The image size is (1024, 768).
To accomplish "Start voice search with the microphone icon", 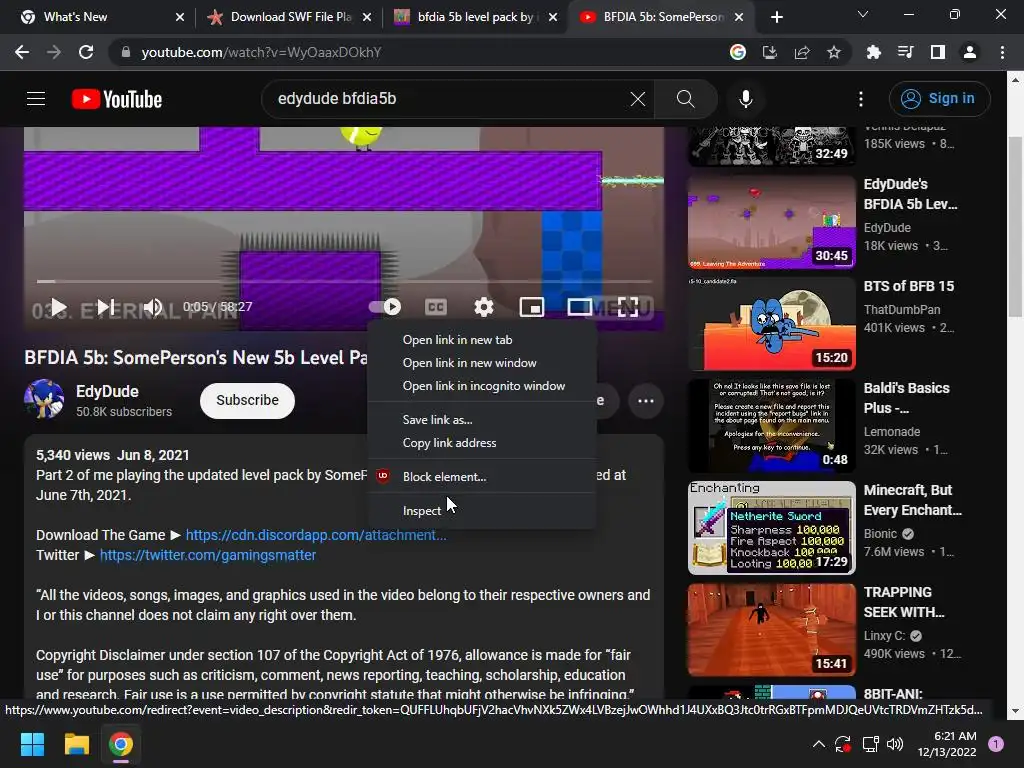I will 746,99.
